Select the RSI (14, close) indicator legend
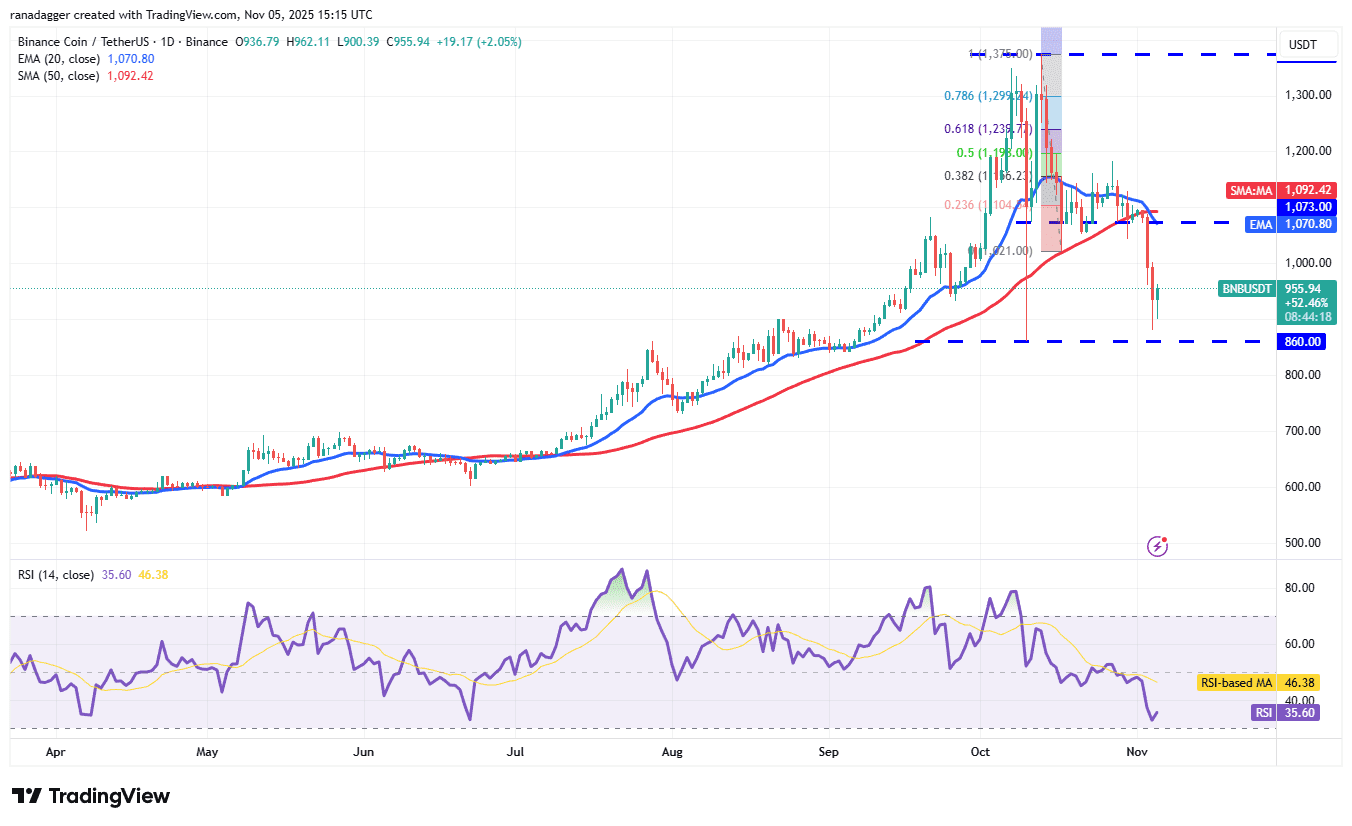This screenshot has width=1352, height=826. click(56, 575)
